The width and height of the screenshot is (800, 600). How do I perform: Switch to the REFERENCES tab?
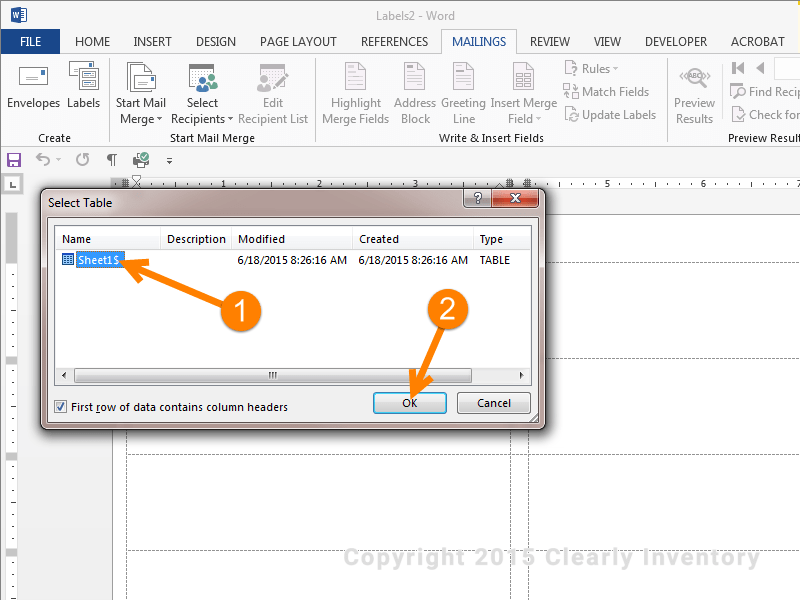pyautogui.click(x=394, y=42)
